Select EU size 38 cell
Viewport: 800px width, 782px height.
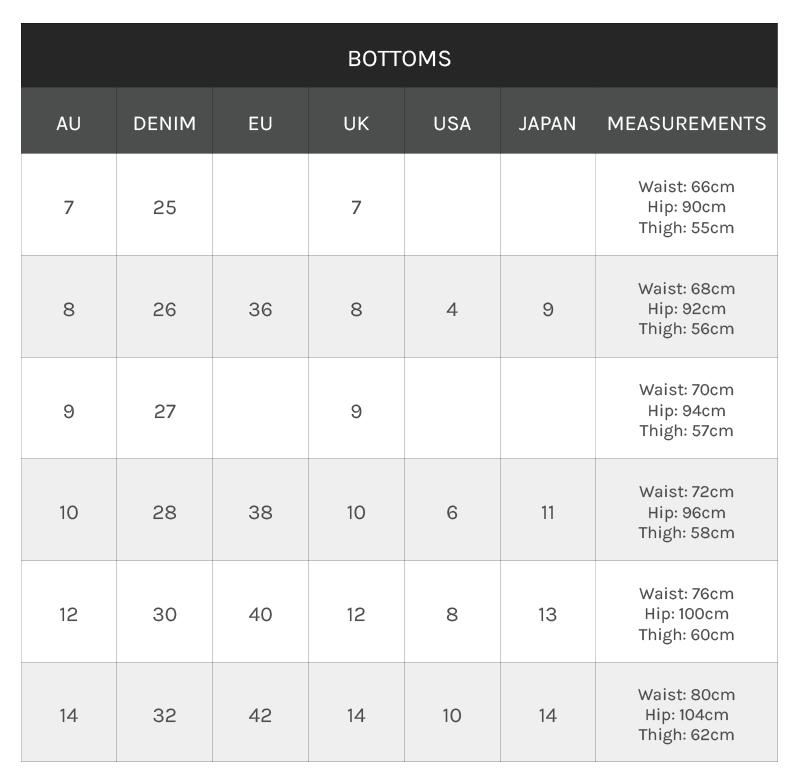260,512
